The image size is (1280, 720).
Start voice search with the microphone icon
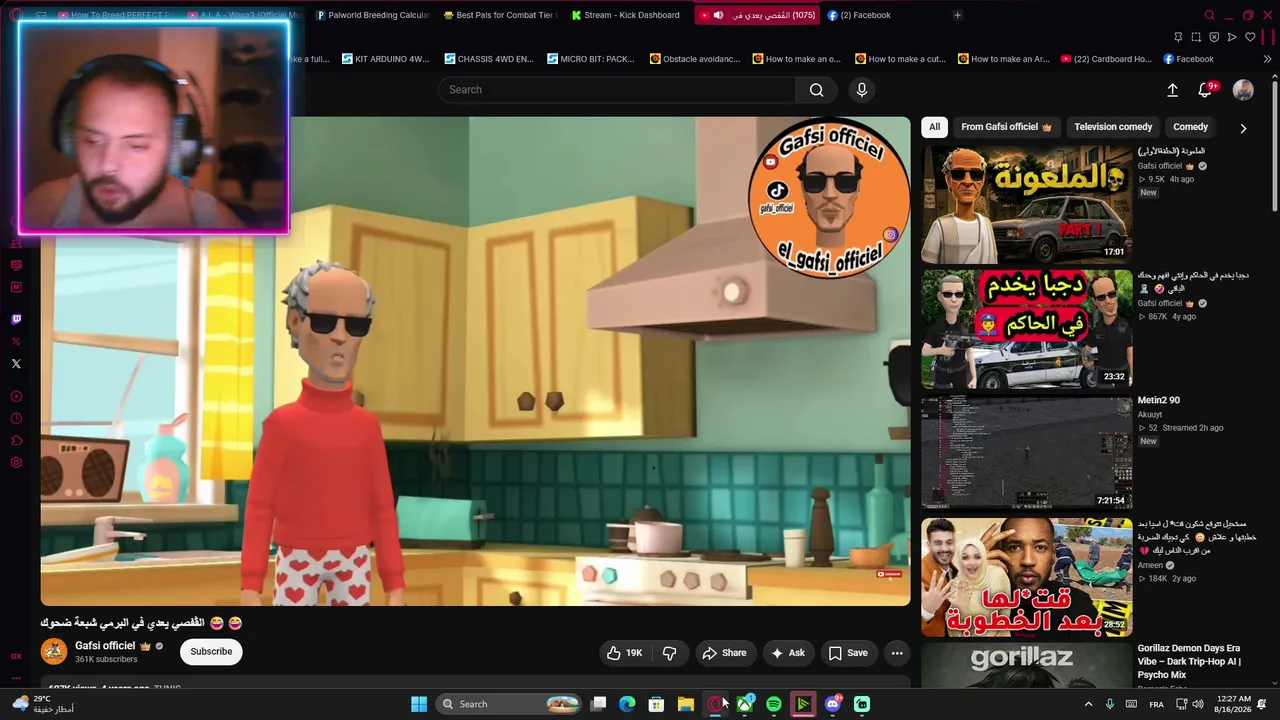click(862, 90)
